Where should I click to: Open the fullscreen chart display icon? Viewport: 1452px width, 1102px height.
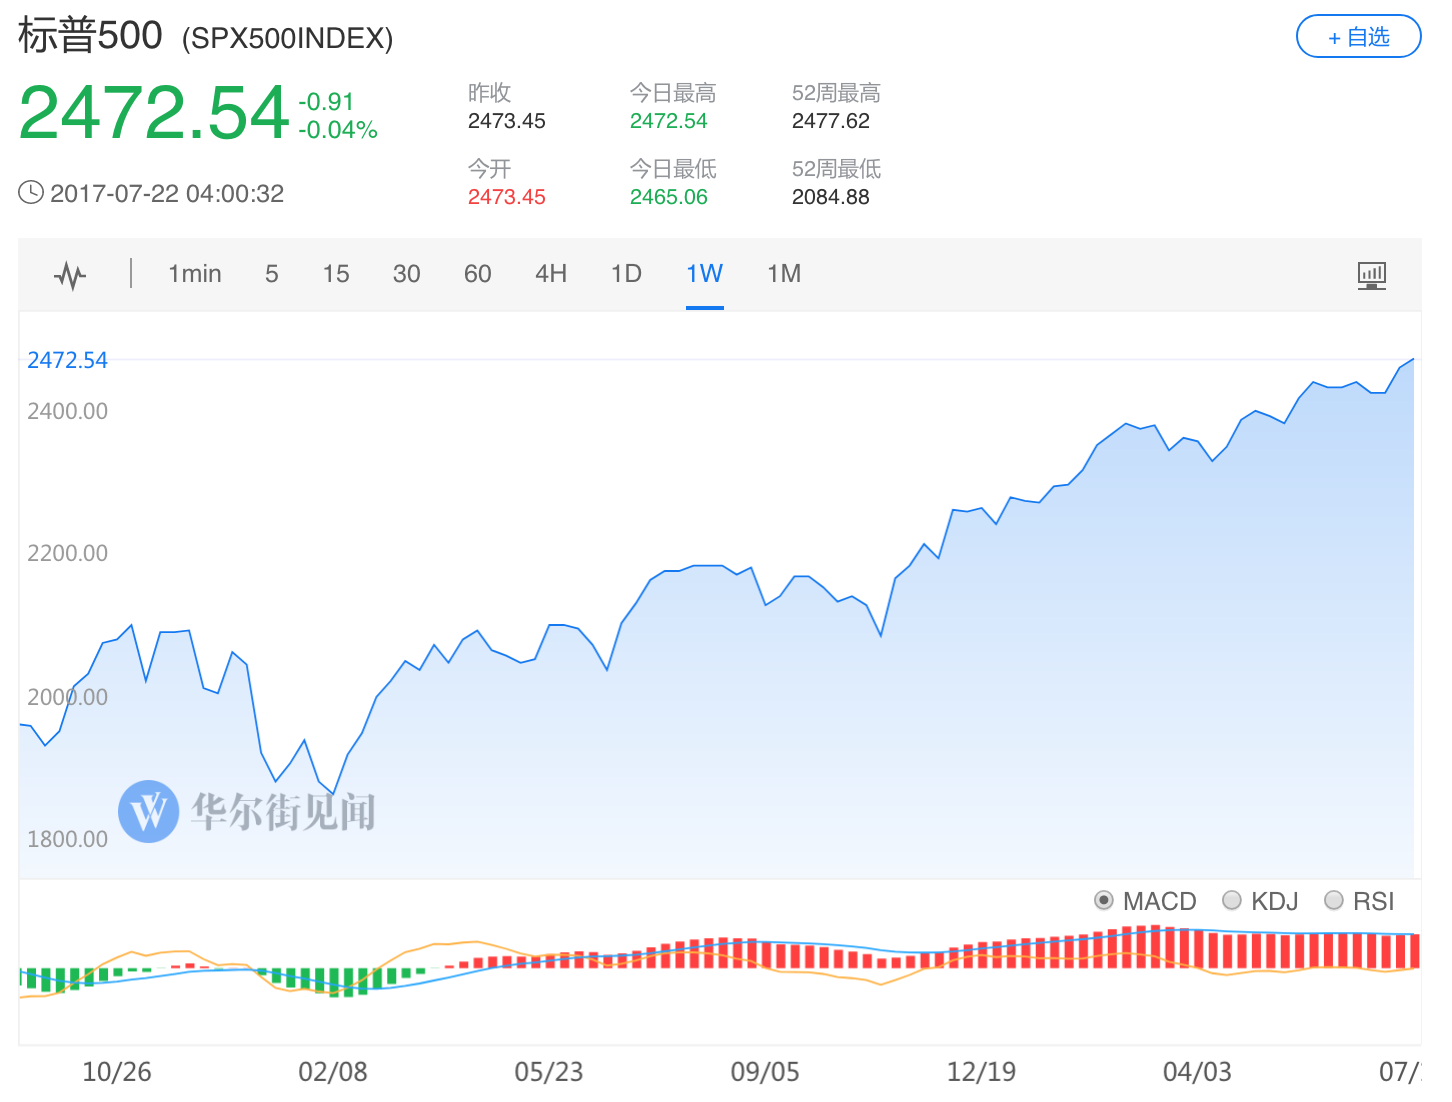coord(1371,275)
